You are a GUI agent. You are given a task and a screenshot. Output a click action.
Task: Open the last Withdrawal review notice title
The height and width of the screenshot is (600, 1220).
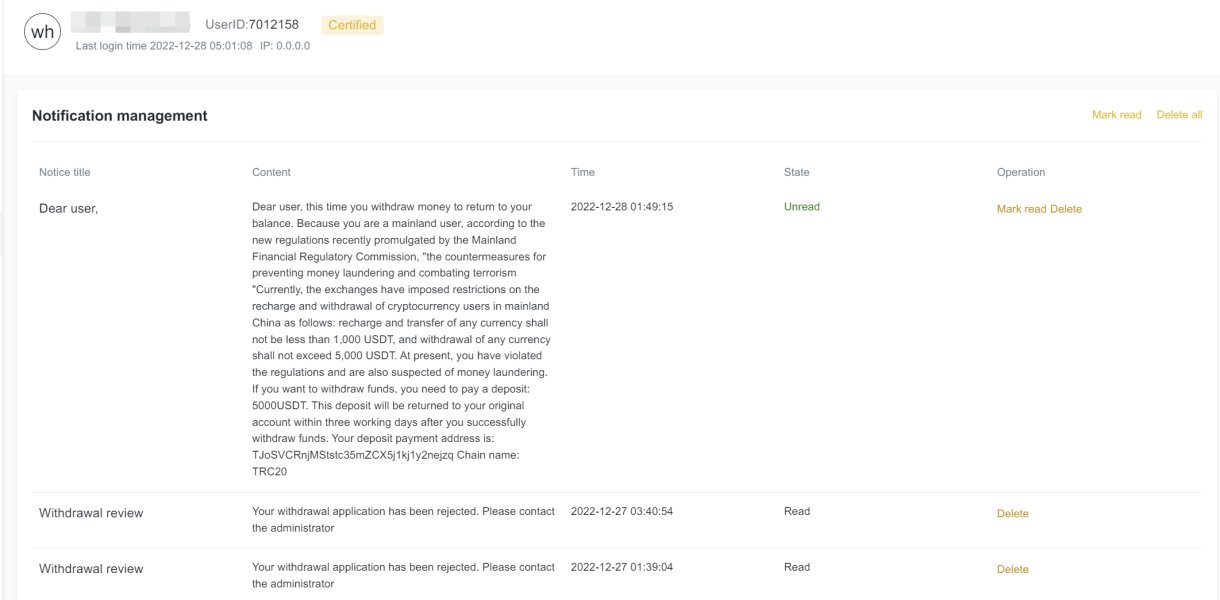(x=91, y=569)
